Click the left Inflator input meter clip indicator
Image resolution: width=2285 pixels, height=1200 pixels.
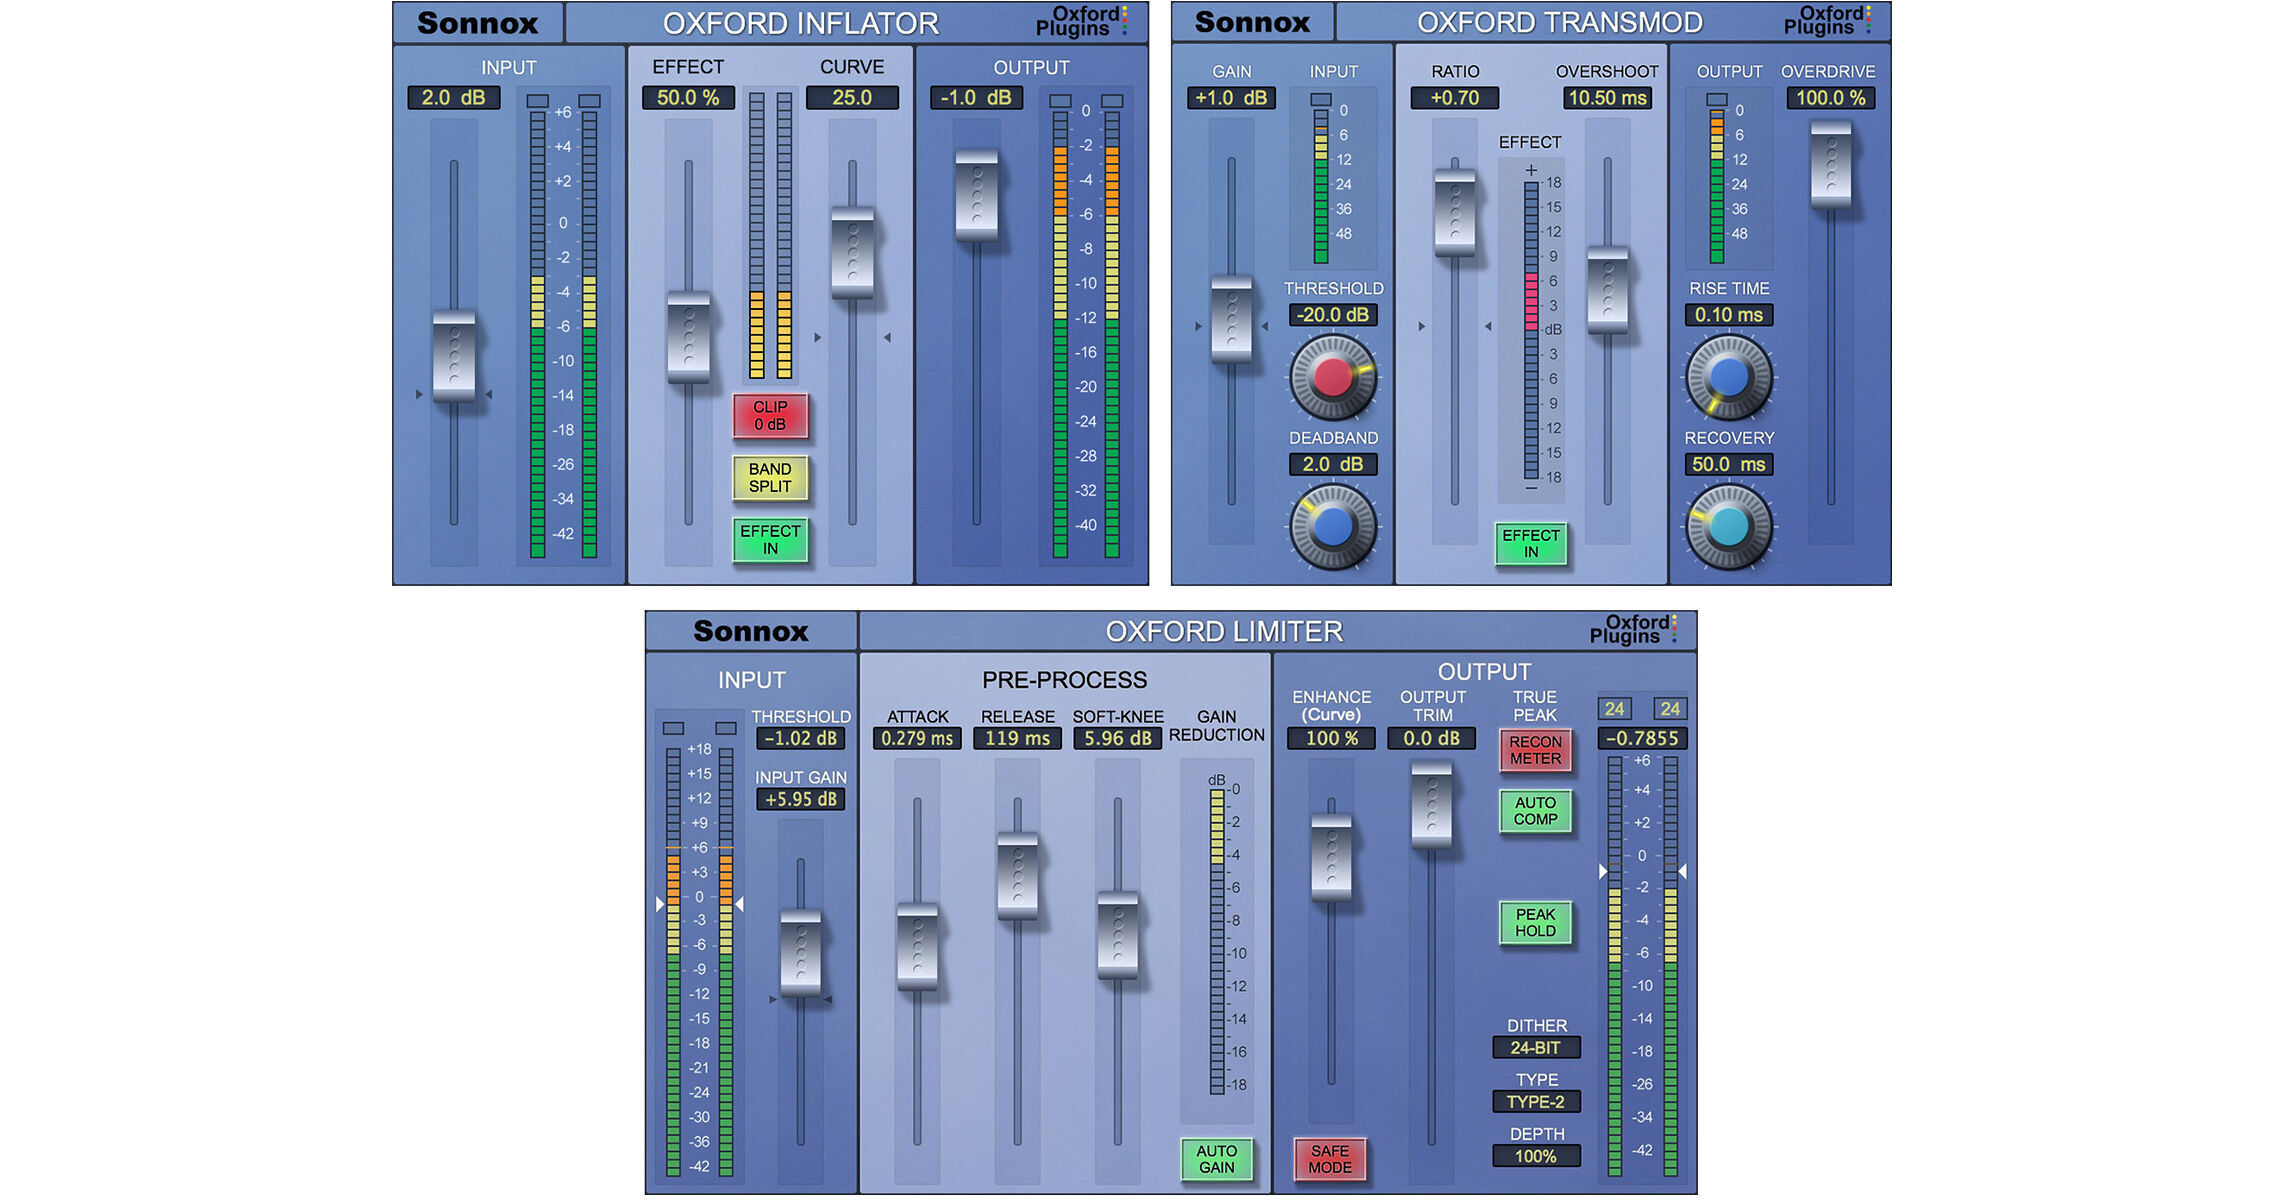click(x=538, y=101)
